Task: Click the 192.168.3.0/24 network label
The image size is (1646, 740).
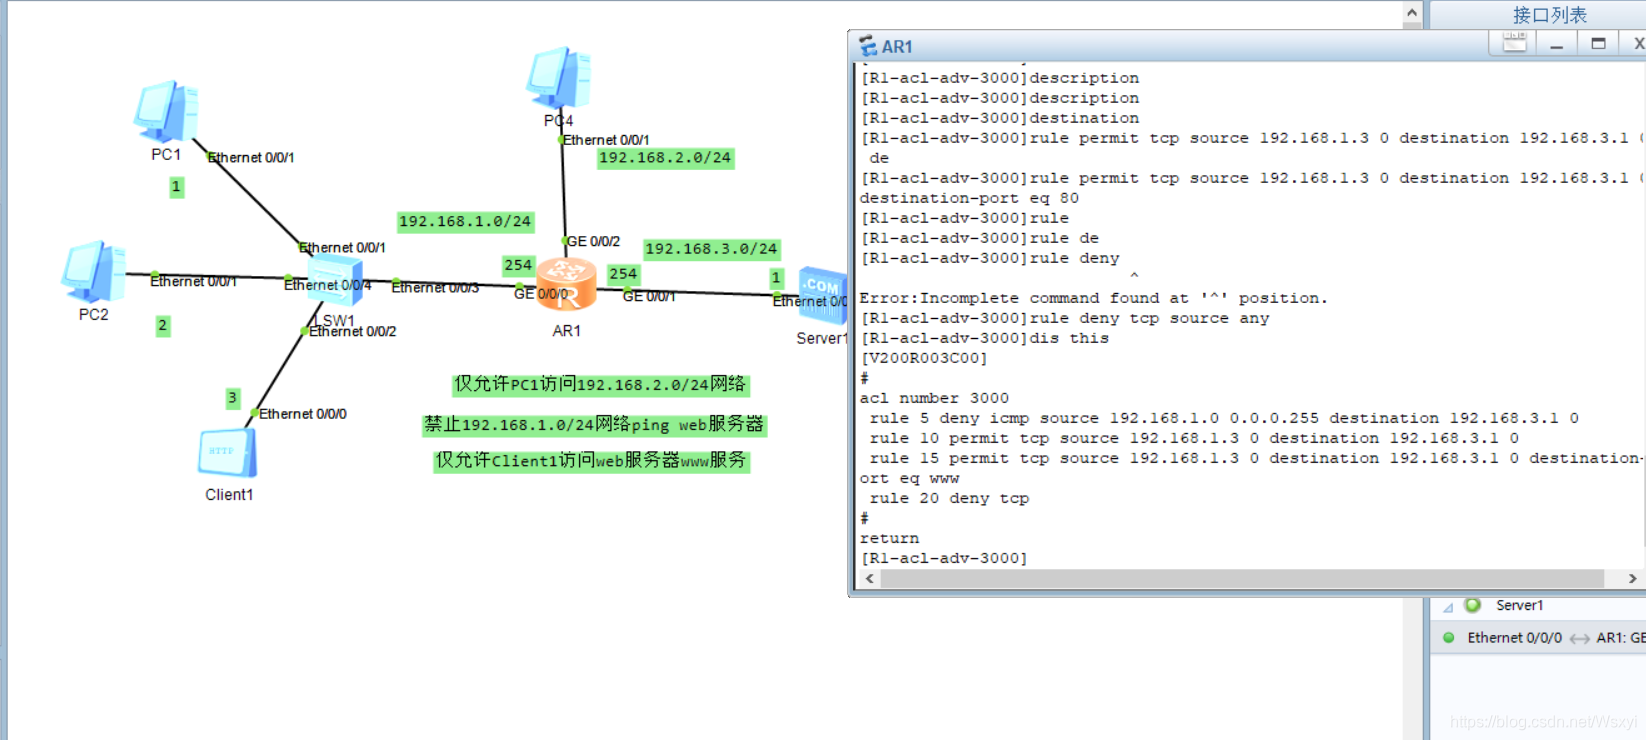Action: click(x=711, y=248)
